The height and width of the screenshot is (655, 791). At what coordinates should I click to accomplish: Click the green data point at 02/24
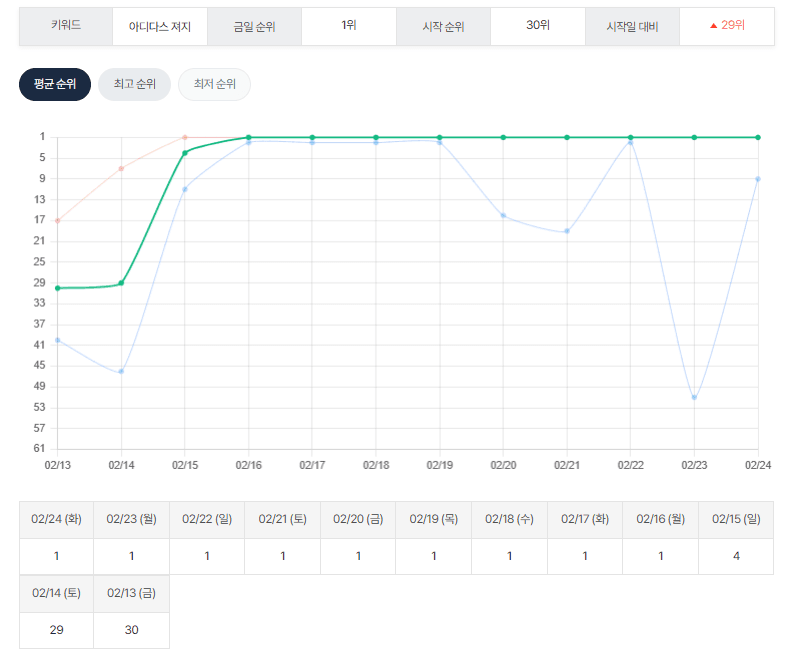point(758,137)
